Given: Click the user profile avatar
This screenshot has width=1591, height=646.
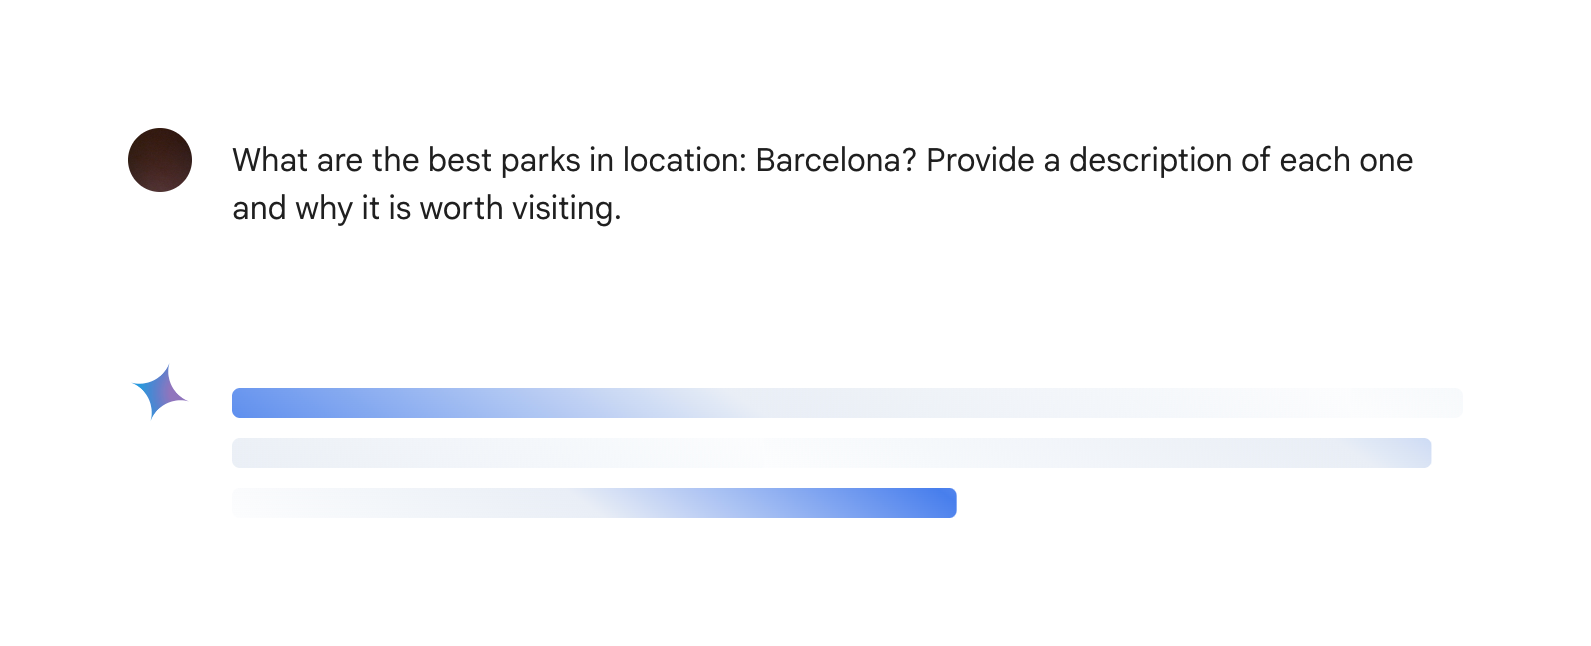Looking at the screenshot, I should 160,160.
